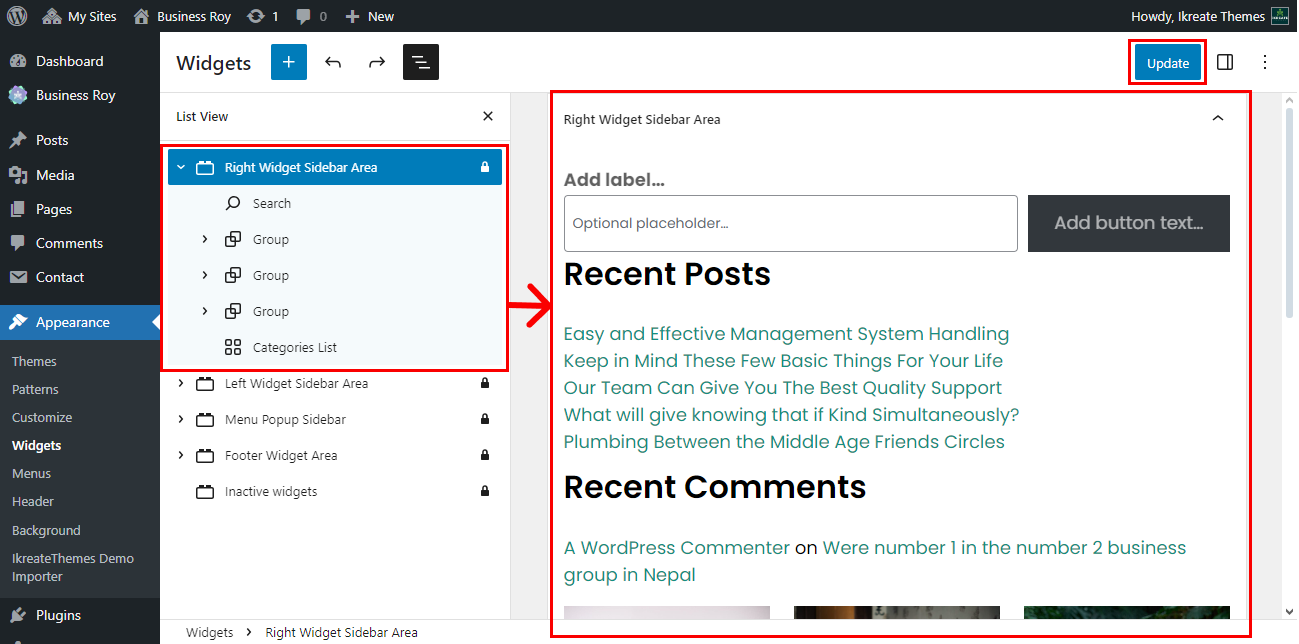The image size is (1299, 644).
Task: Open the comments bubble in admin bar
Action: click(310, 16)
